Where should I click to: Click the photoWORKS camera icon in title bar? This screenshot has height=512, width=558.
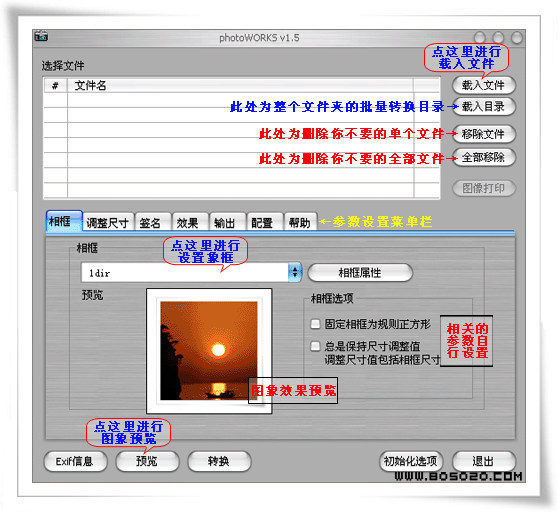[41, 36]
